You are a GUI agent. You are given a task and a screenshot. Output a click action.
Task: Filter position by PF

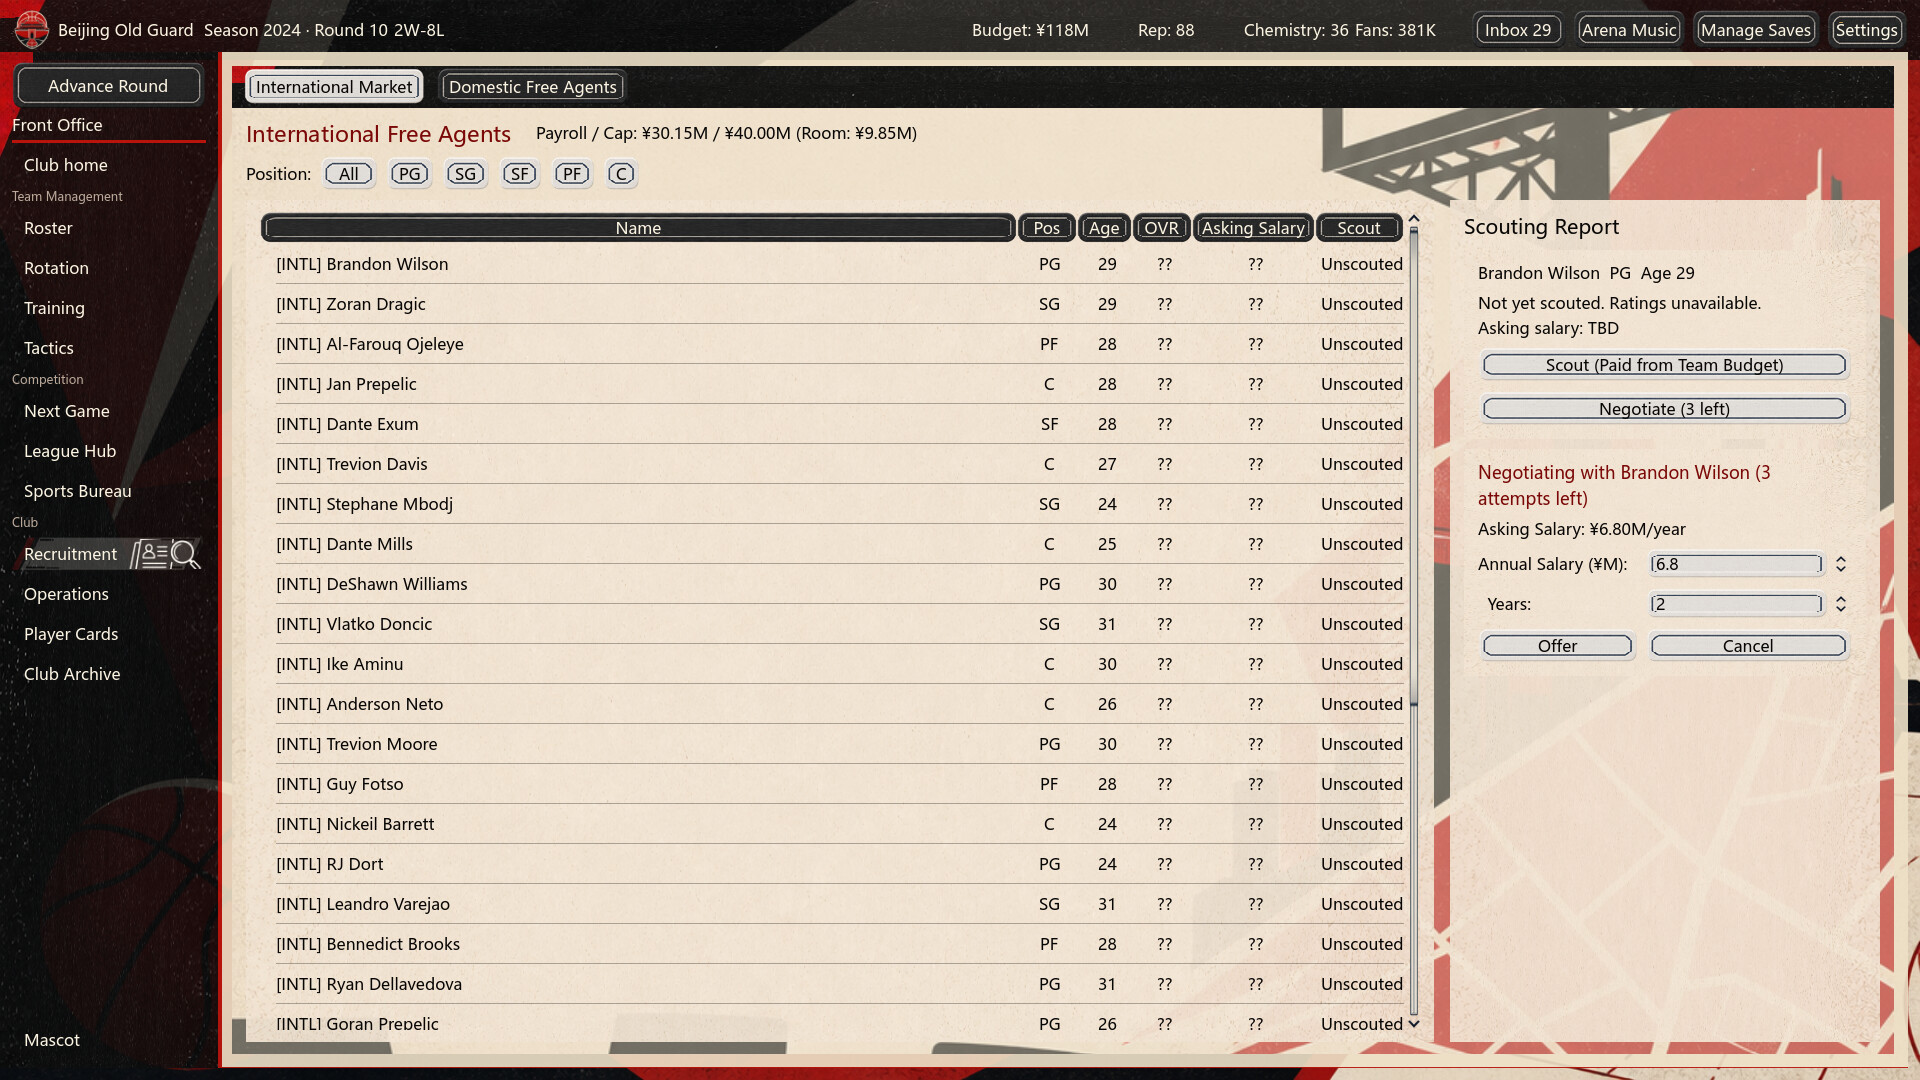click(x=572, y=174)
